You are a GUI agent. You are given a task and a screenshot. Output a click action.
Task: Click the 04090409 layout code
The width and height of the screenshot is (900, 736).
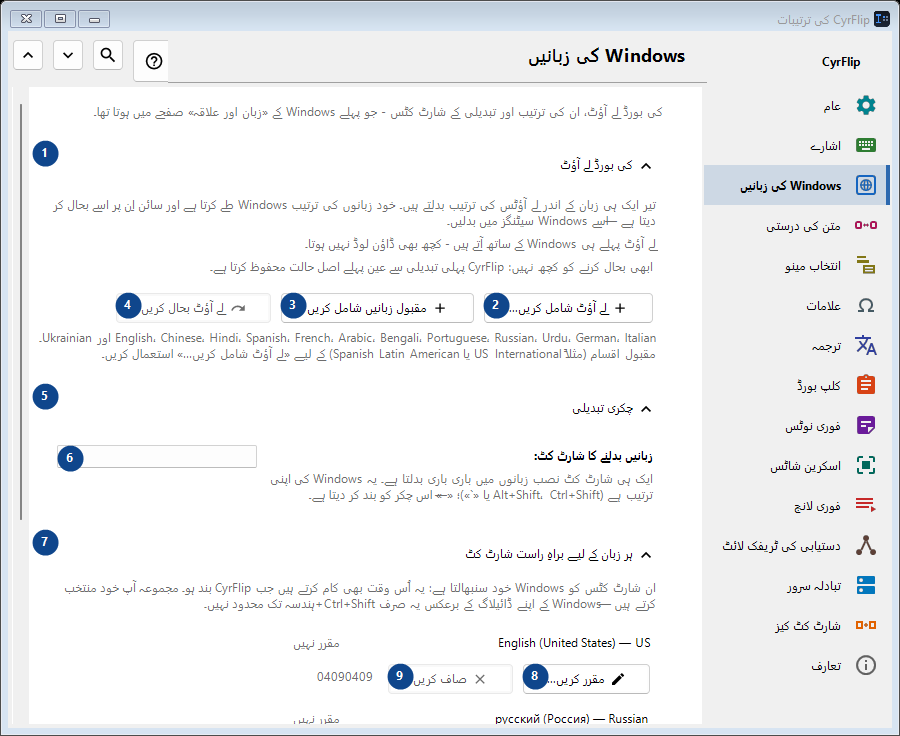tap(344, 677)
